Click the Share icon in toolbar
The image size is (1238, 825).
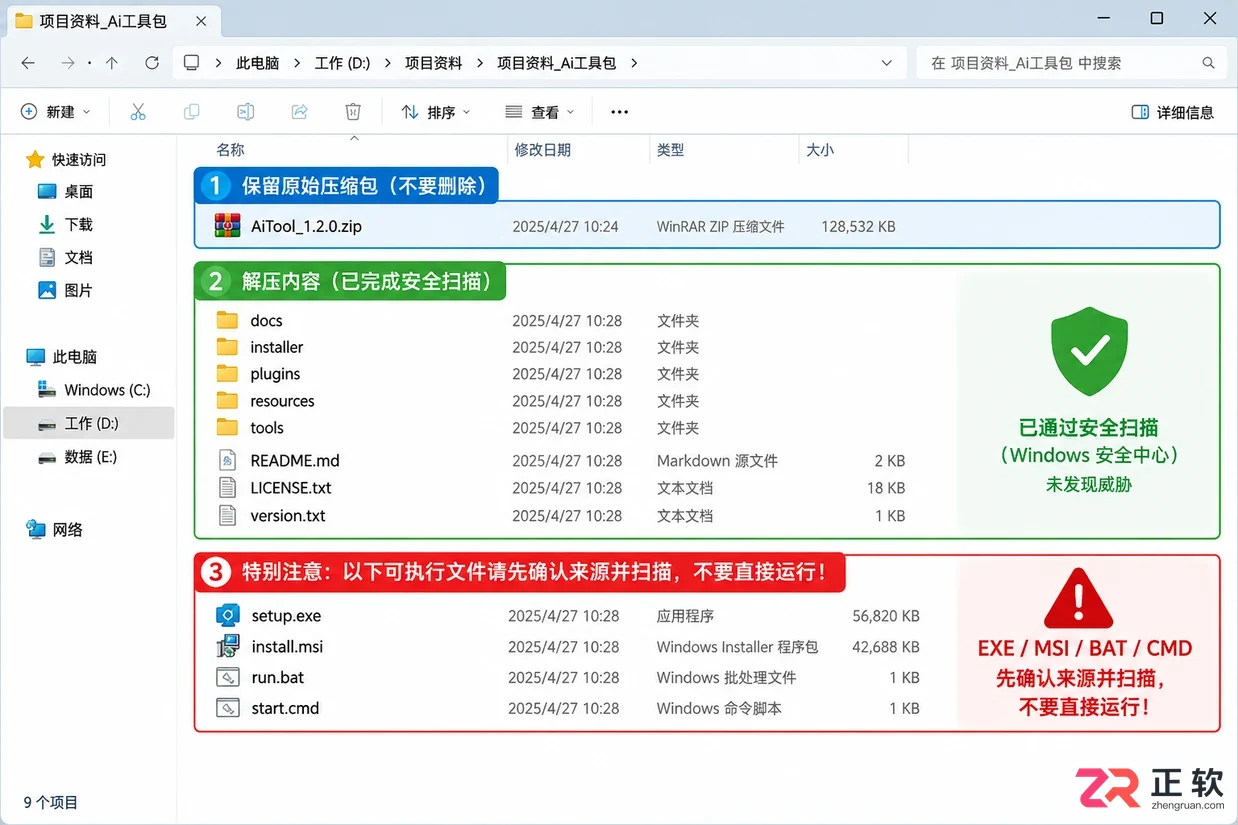click(x=299, y=112)
